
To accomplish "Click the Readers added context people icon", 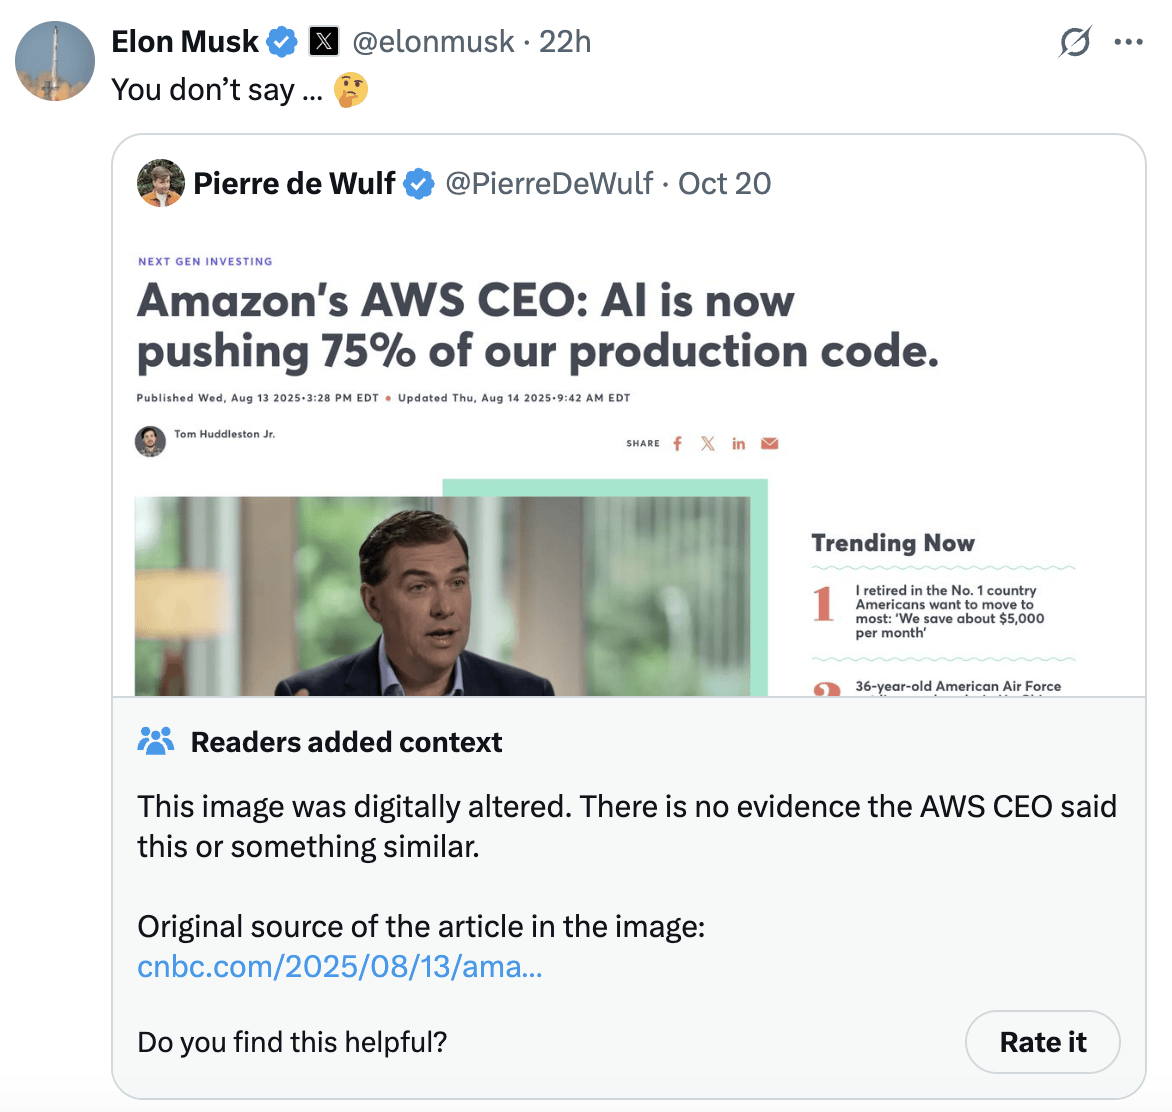I will 156,741.
